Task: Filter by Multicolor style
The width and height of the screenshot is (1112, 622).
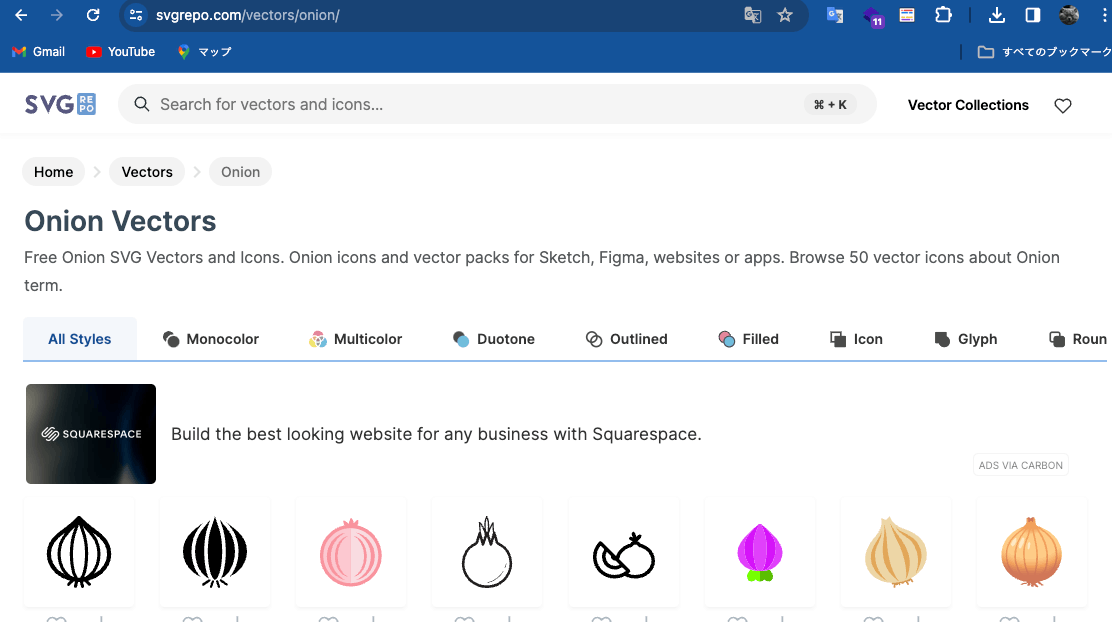Action: [355, 339]
